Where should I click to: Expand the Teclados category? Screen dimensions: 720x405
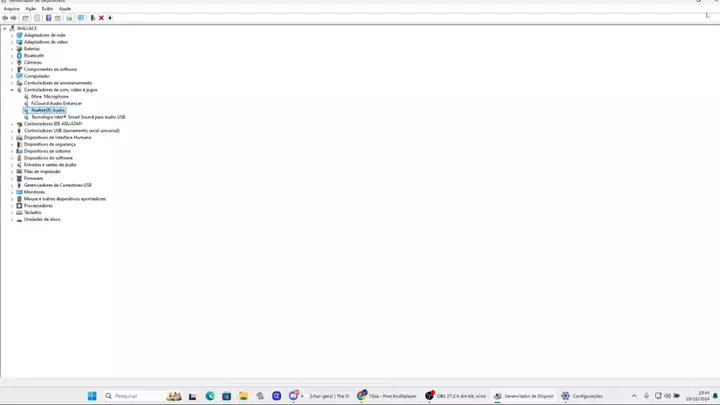[x=12, y=212]
